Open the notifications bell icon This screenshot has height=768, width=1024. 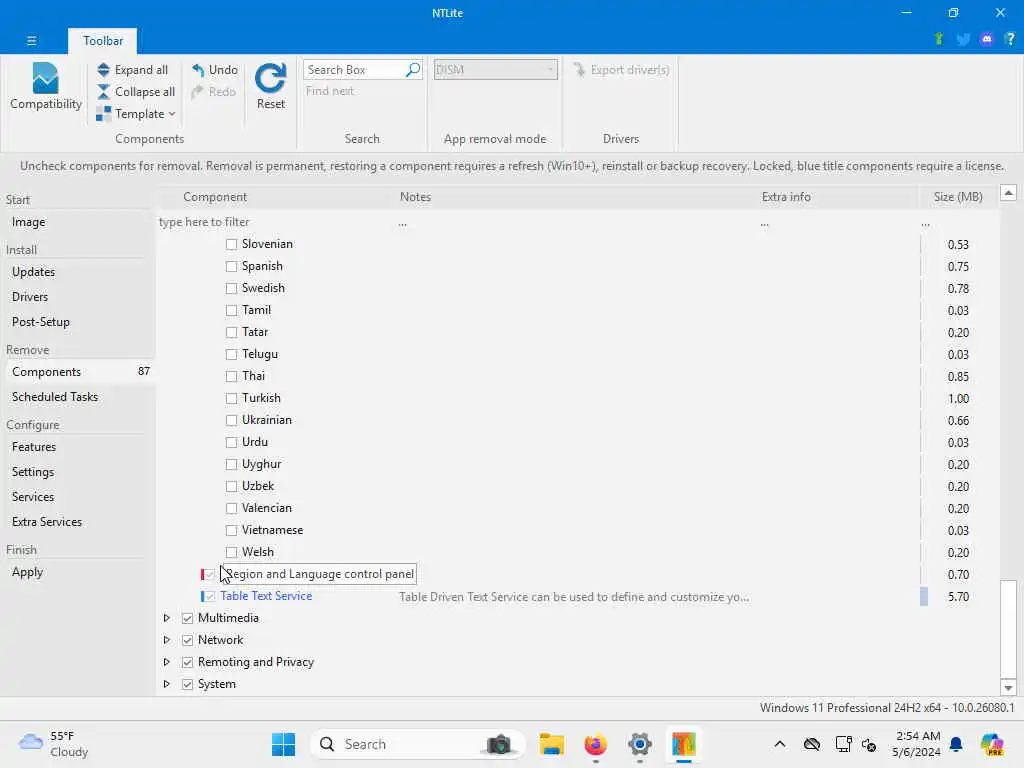click(x=956, y=744)
